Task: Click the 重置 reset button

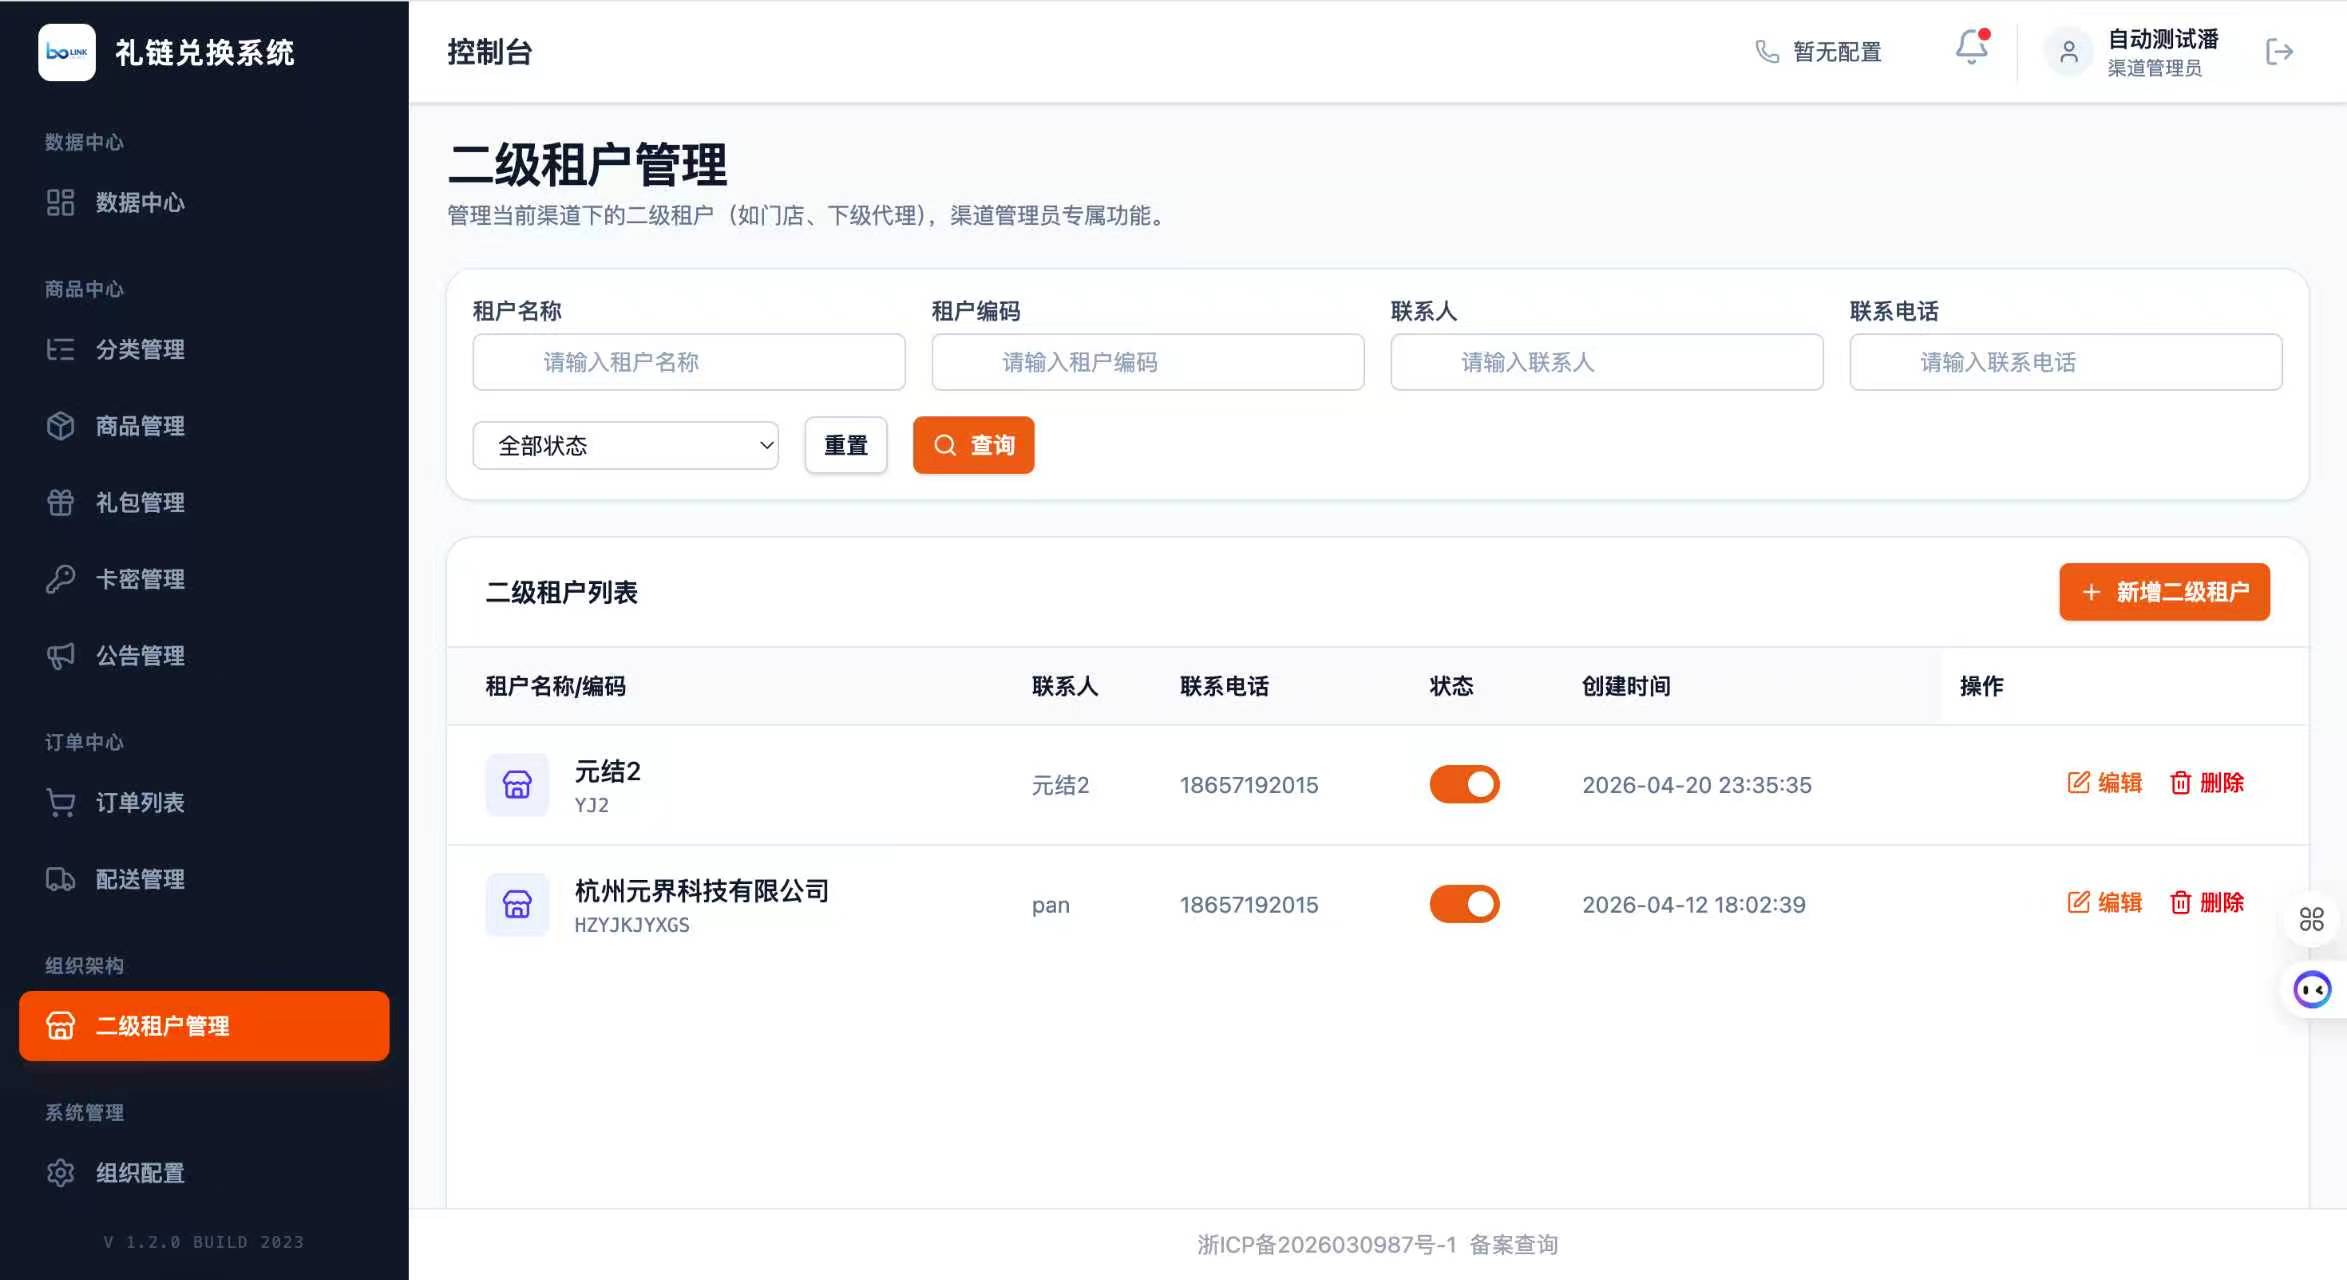Action: tap(846, 445)
